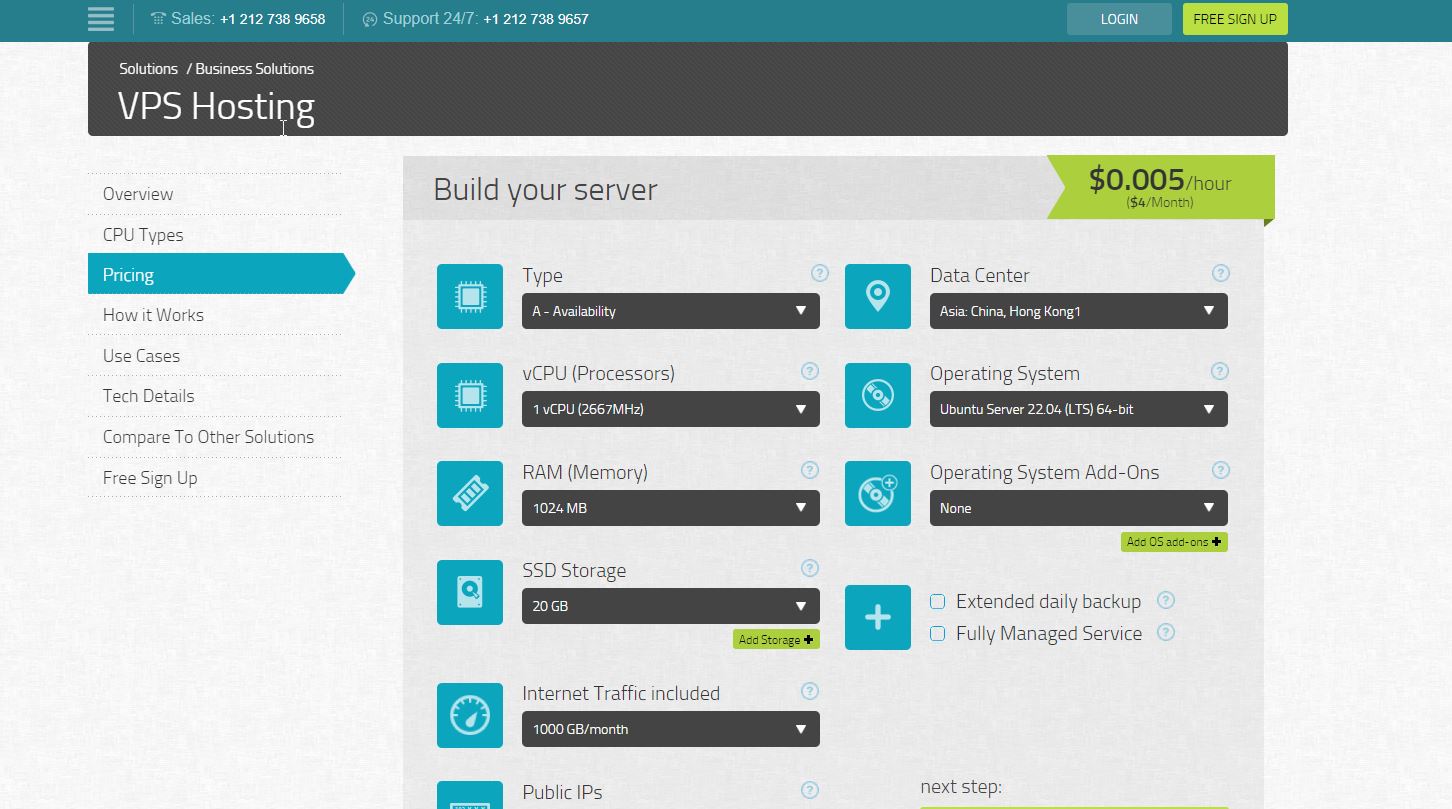Viewport: 1452px width, 809px height.
Task: Open help tooltip for Data Center
Action: click(x=1220, y=273)
